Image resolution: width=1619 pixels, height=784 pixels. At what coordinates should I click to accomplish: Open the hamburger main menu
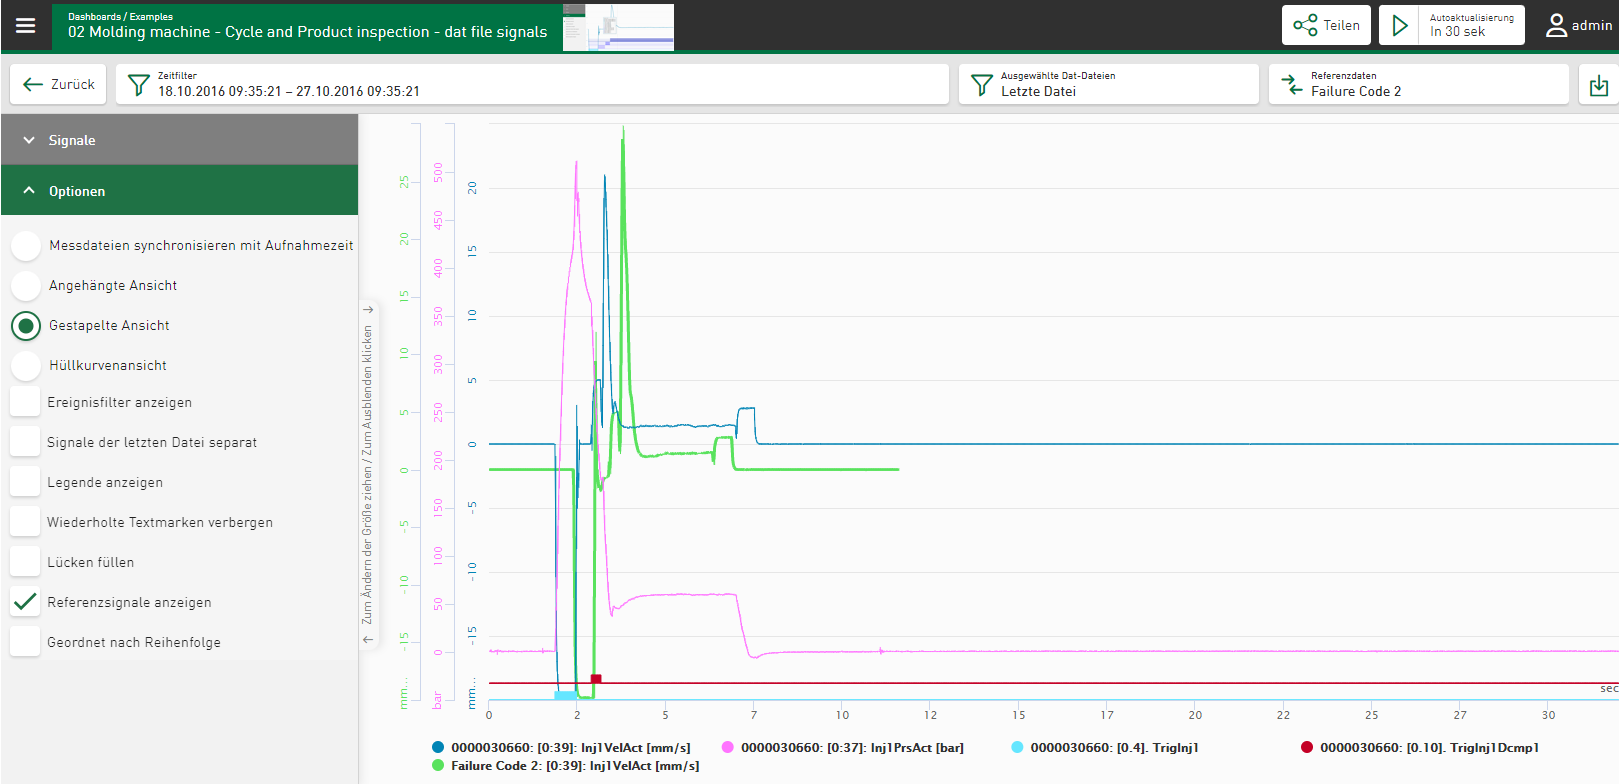(26, 26)
